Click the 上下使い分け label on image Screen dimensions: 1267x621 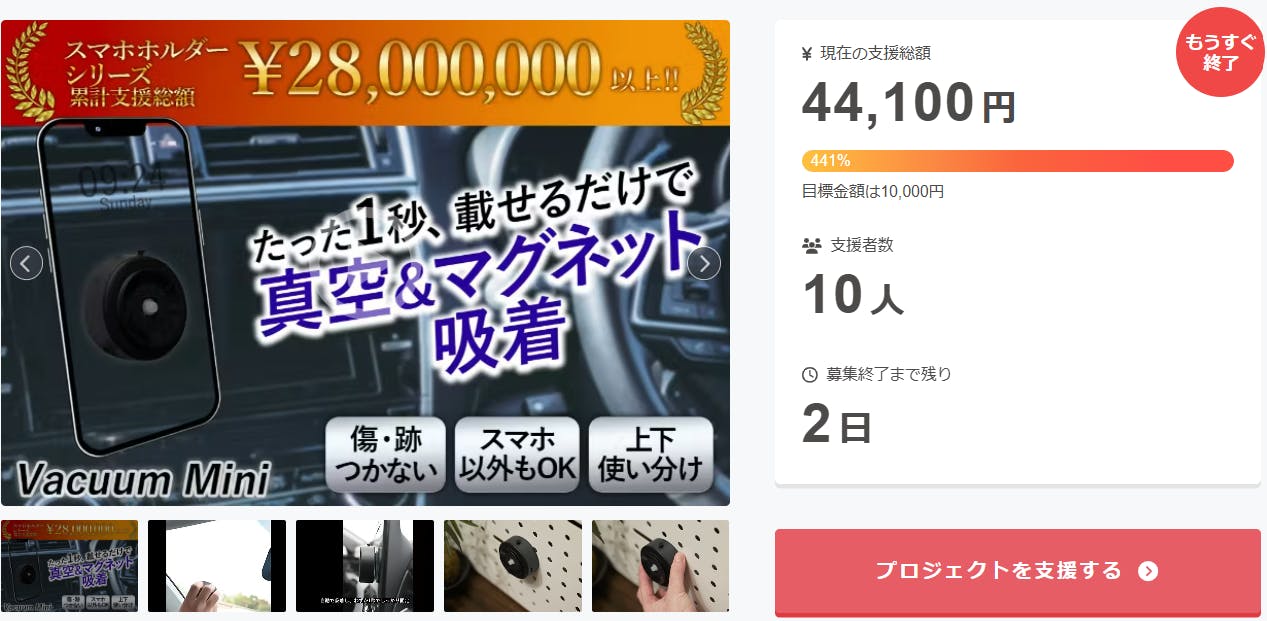[x=651, y=454]
